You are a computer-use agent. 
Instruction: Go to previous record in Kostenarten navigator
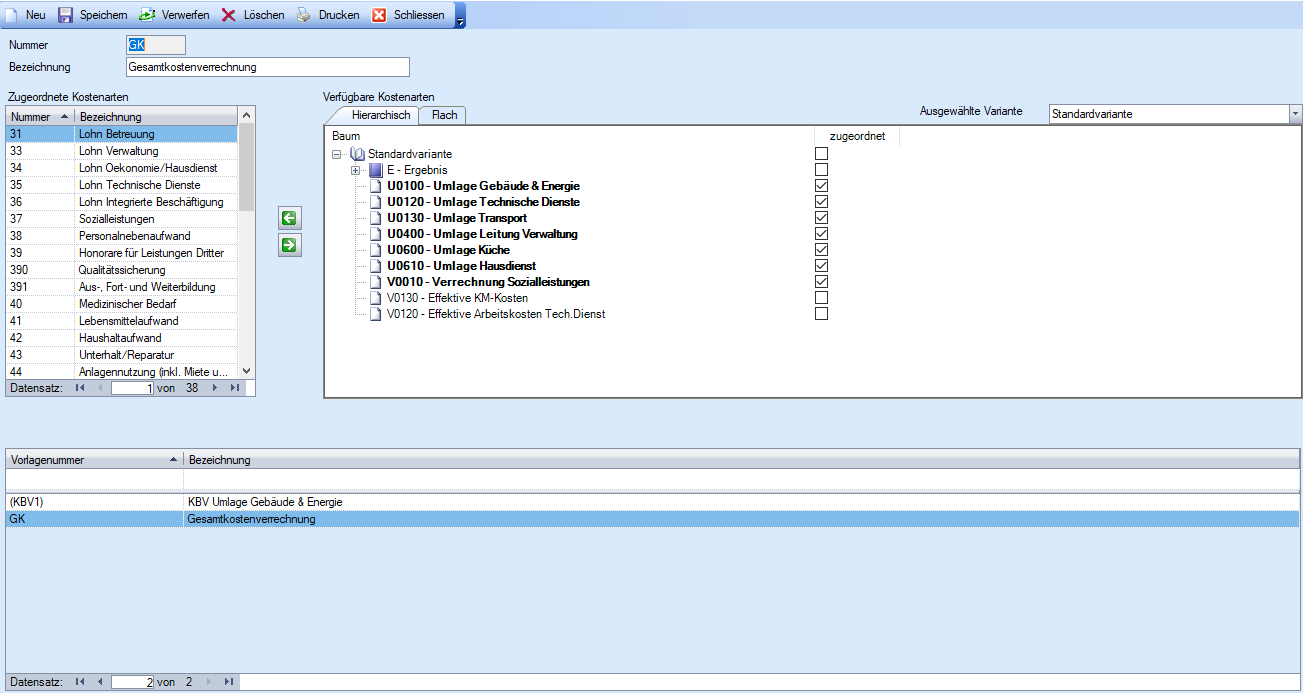(x=99, y=387)
